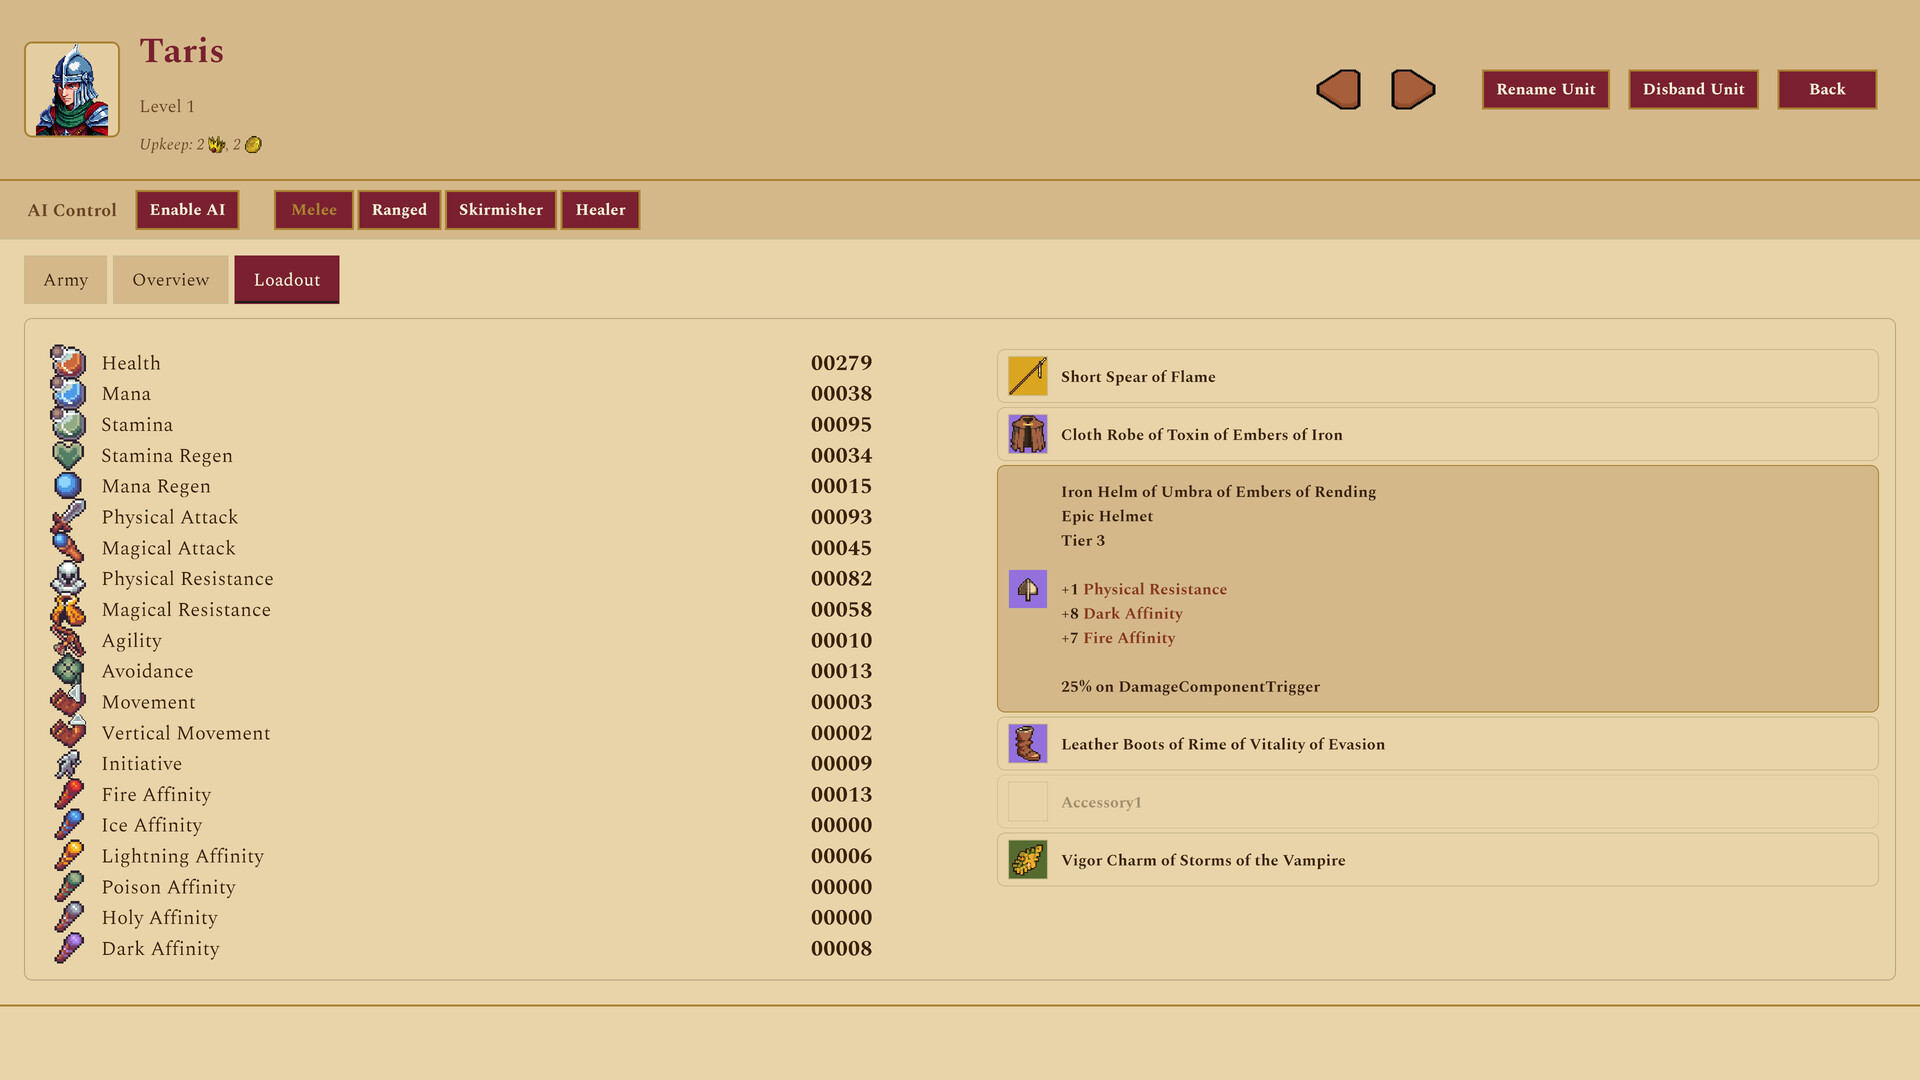Switch to the Army tab

65,280
